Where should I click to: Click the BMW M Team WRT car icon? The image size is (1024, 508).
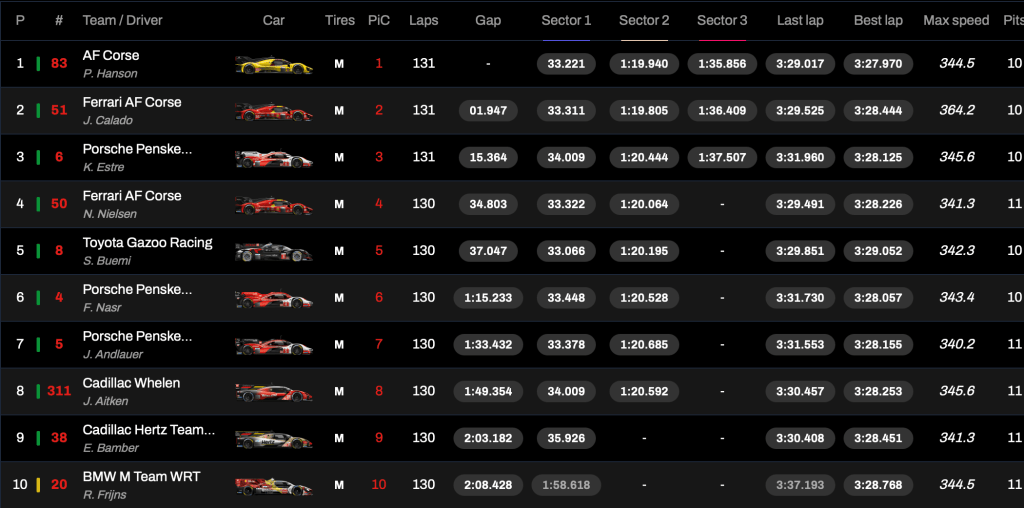click(273, 486)
